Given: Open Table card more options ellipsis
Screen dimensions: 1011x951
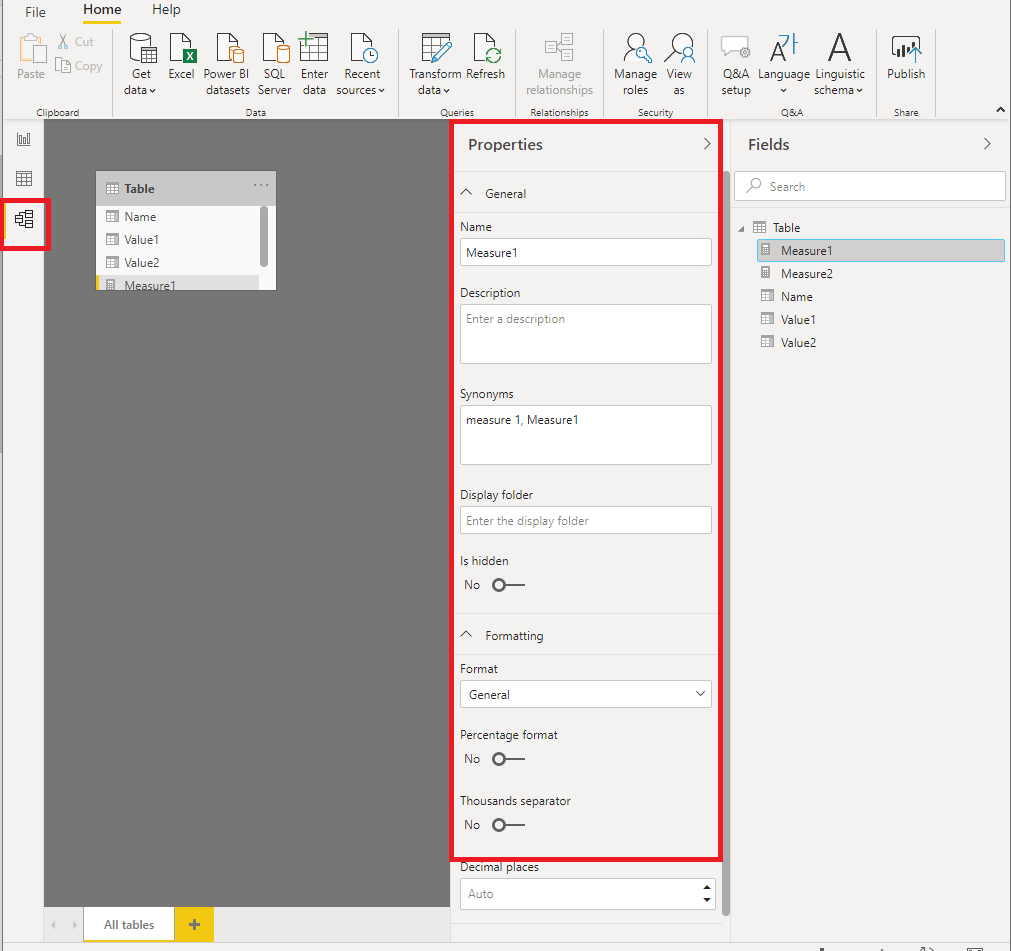Looking at the screenshot, I should click(261, 185).
